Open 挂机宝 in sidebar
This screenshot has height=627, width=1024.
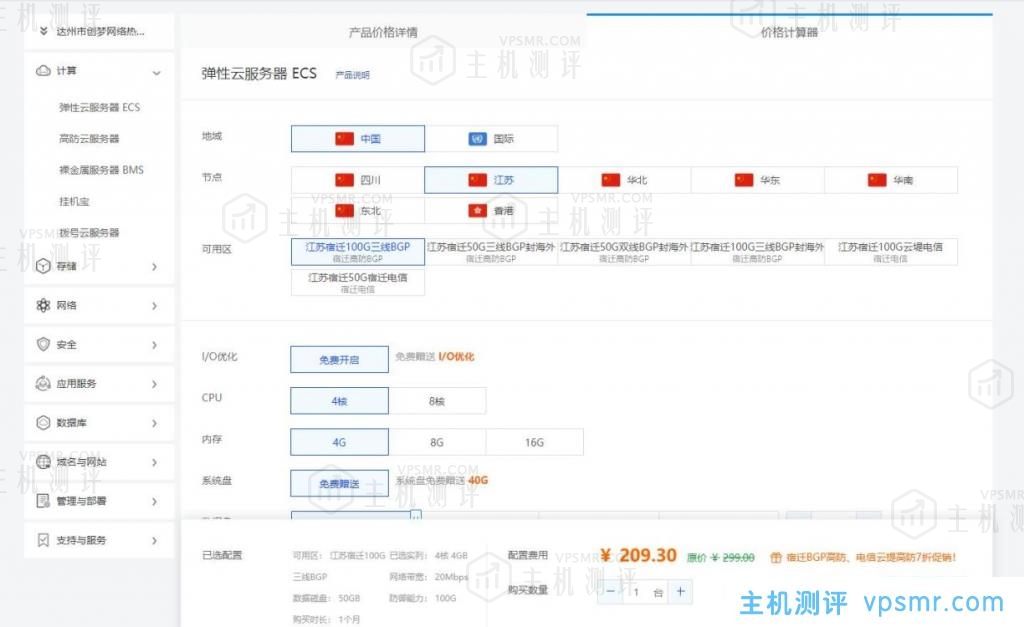coord(74,201)
